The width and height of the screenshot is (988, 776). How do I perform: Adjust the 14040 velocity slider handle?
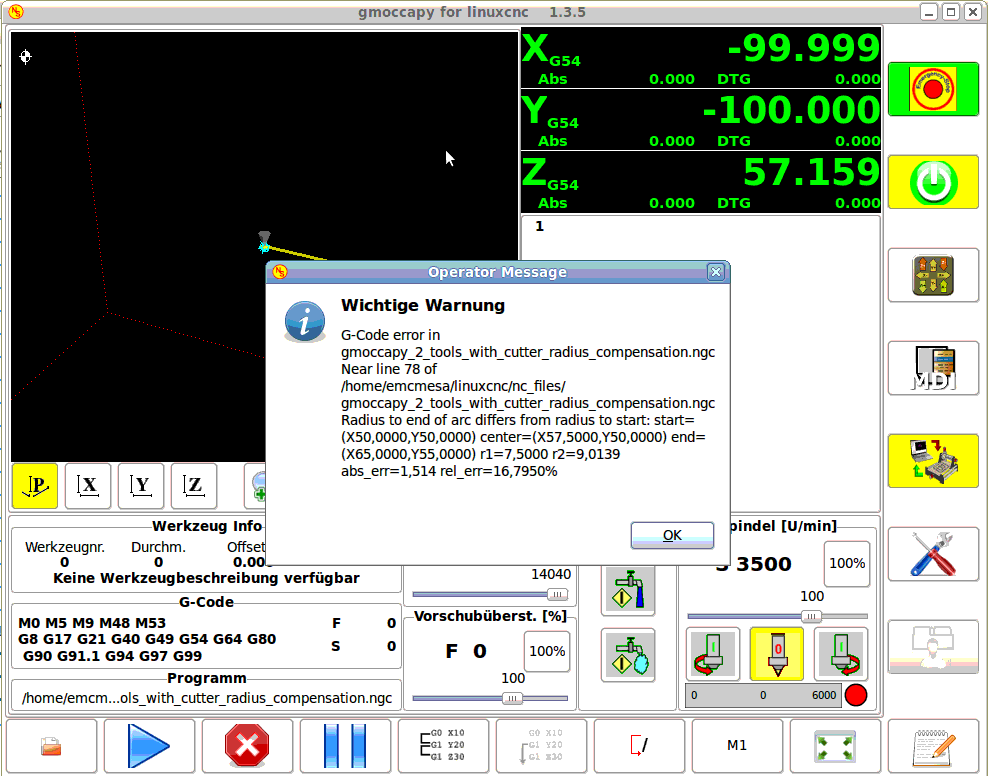[557, 595]
